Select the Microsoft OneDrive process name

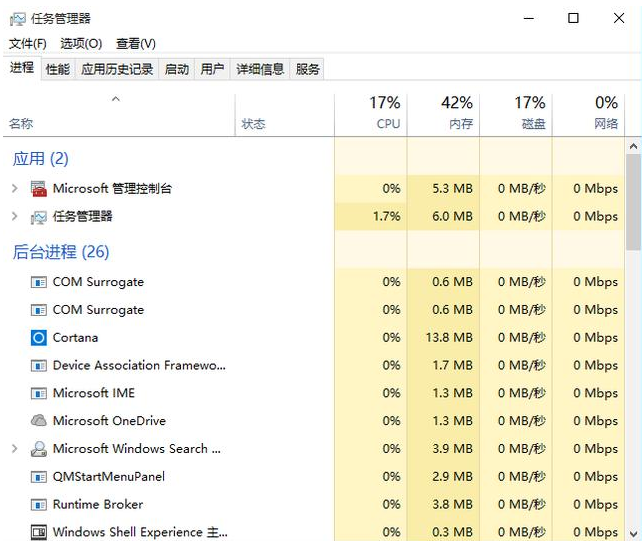click(109, 421)
